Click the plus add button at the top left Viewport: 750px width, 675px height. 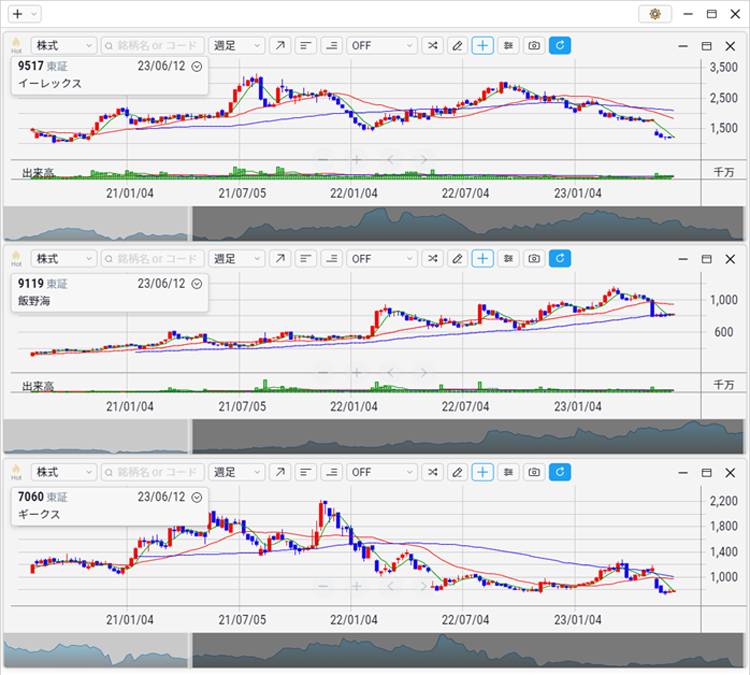[x=16, y=14]
